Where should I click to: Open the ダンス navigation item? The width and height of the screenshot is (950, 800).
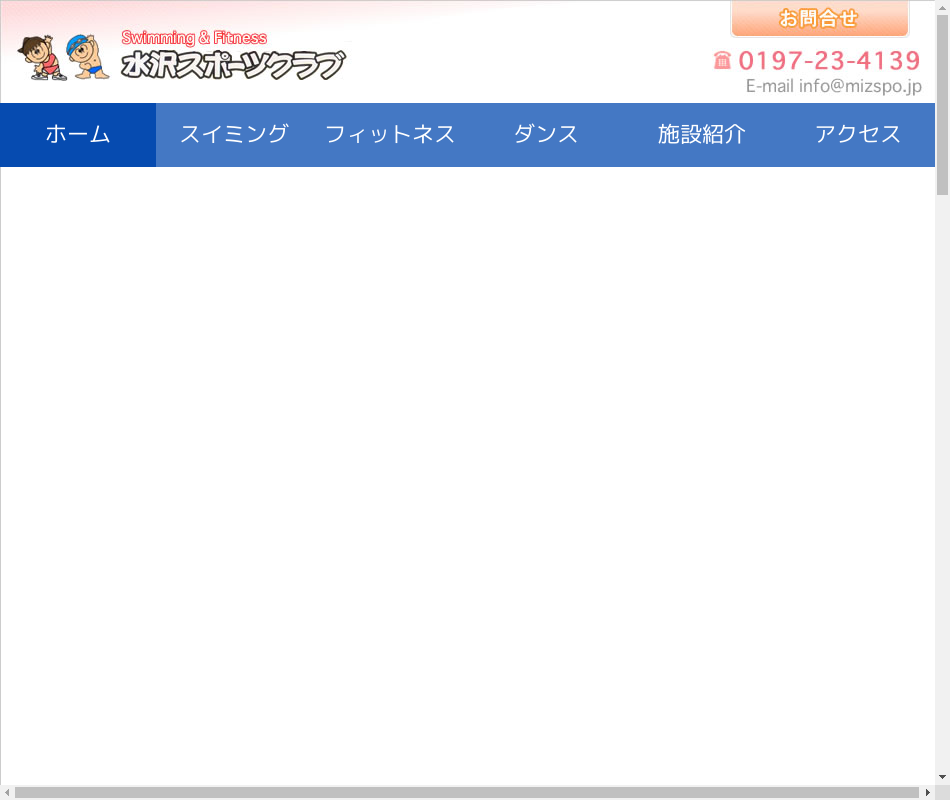546,135
